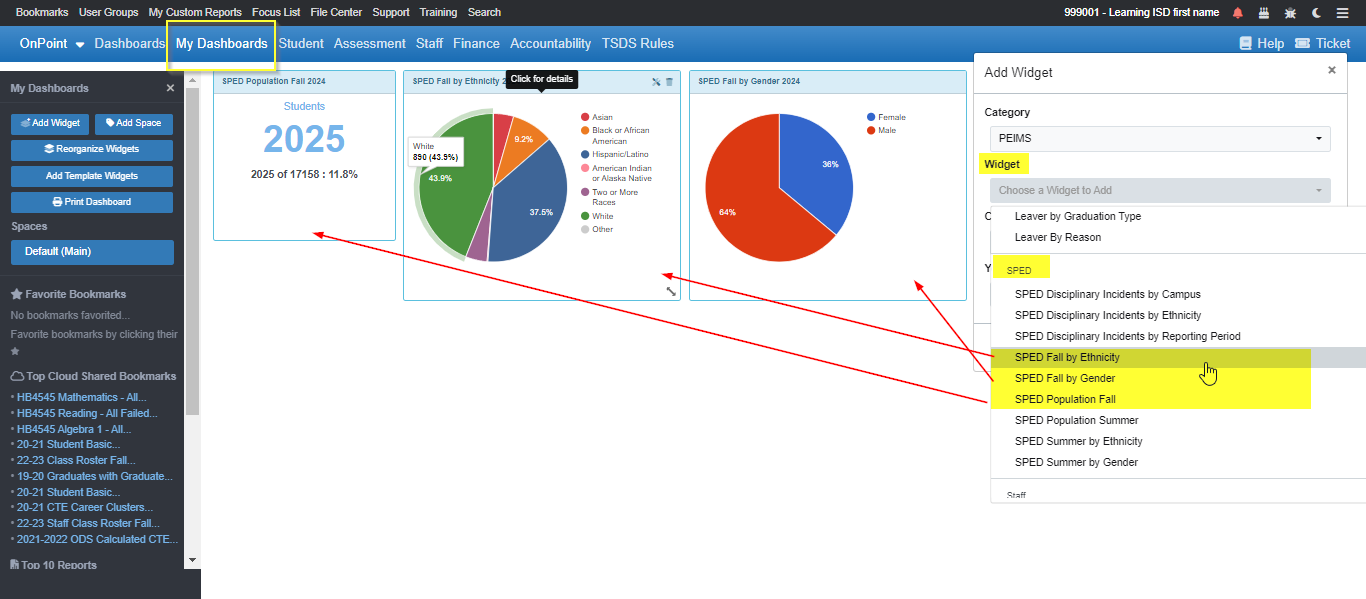Open the Category dropdown showing PEIMS

(1160, 138)
